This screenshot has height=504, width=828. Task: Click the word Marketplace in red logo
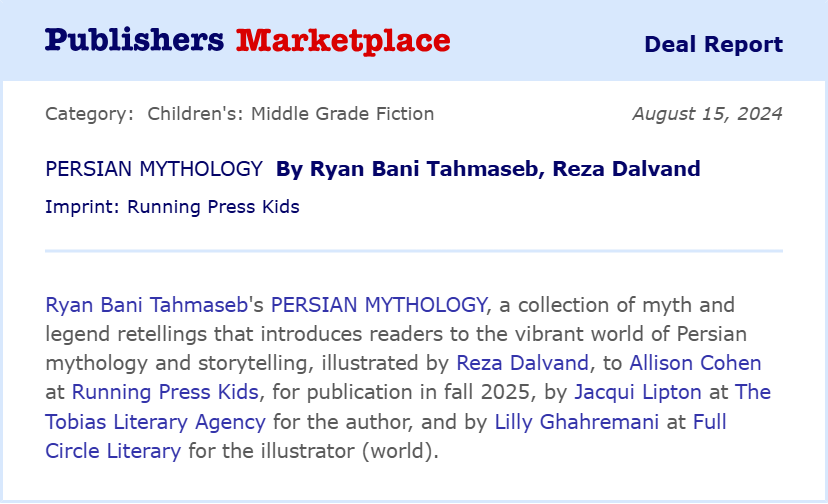[x=343, y=41]
